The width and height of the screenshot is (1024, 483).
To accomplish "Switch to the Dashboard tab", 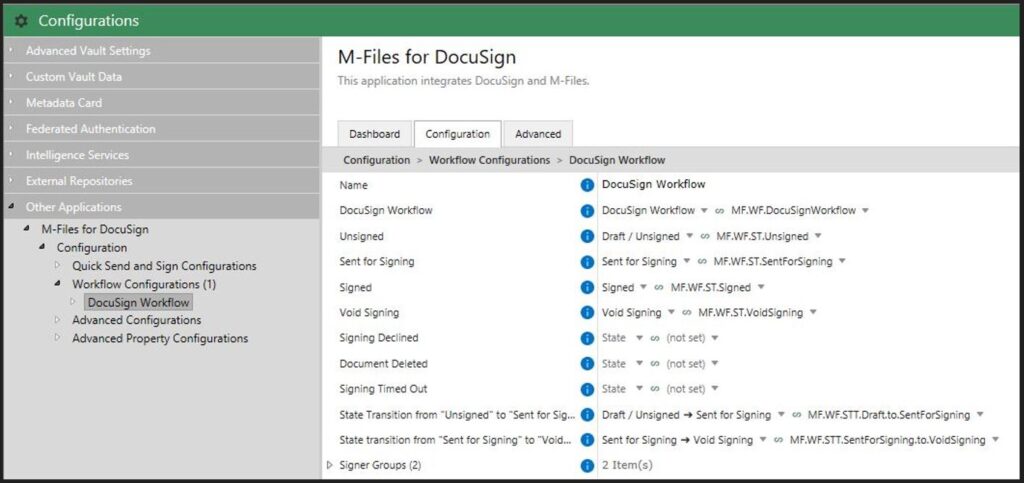I will click(374, 134).
